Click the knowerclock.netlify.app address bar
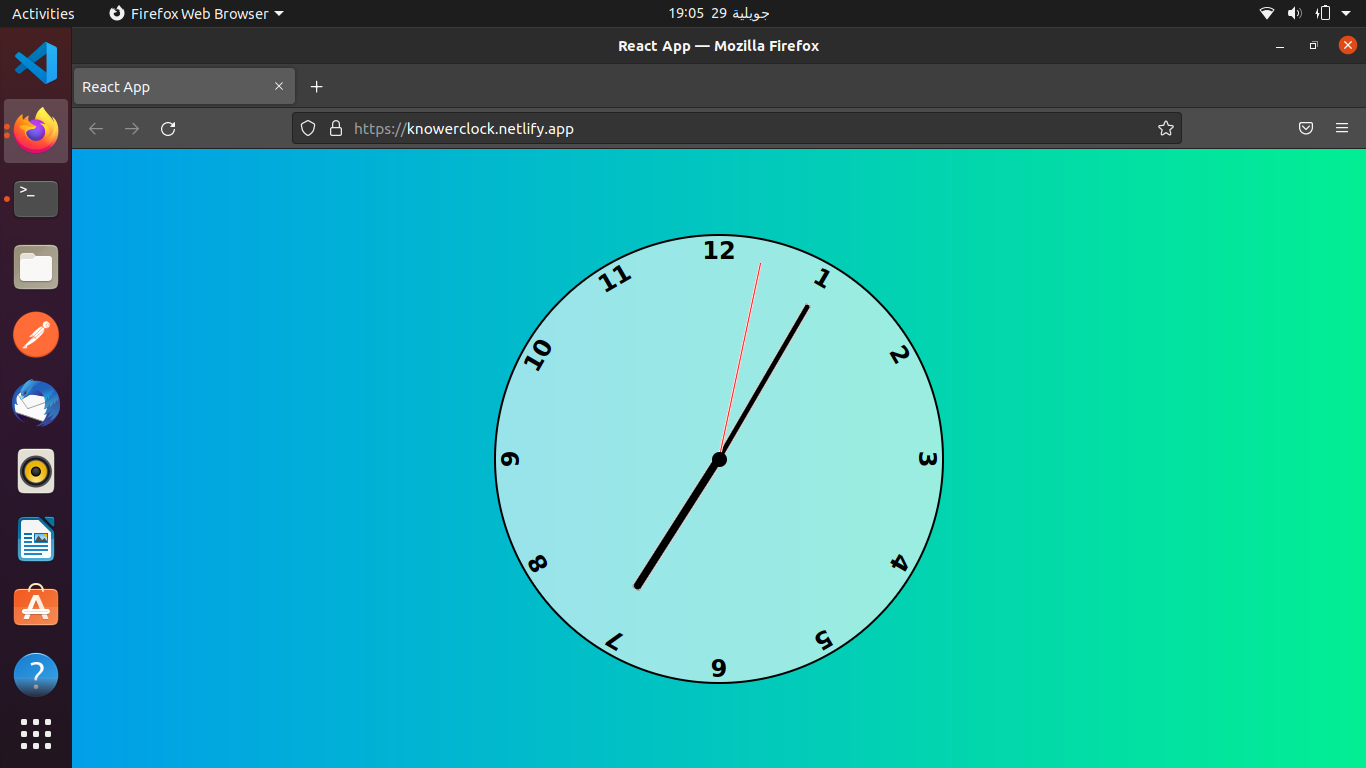The width and height of the screenshot is (1366, 768). [x=700, y=128]
